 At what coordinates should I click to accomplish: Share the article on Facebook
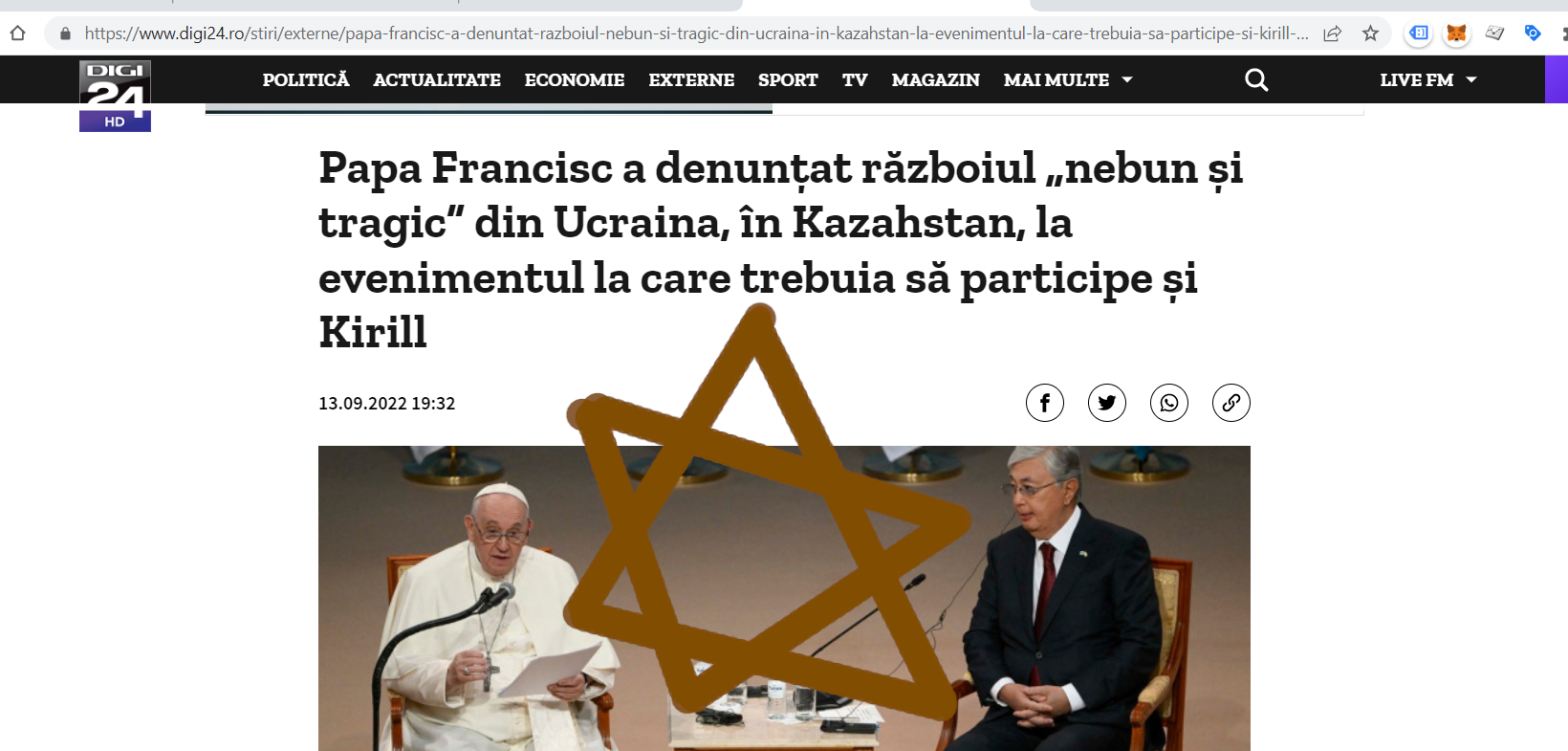1044,403
